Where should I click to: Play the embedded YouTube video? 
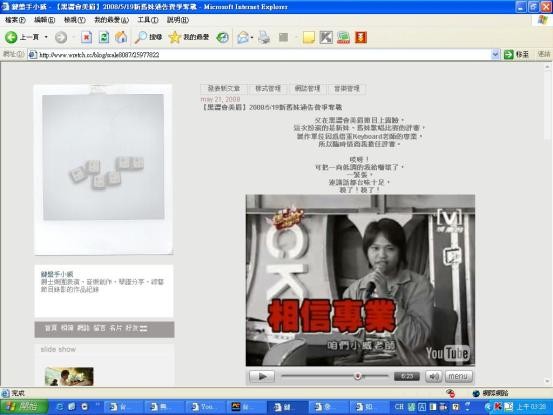tap(262, 376)
